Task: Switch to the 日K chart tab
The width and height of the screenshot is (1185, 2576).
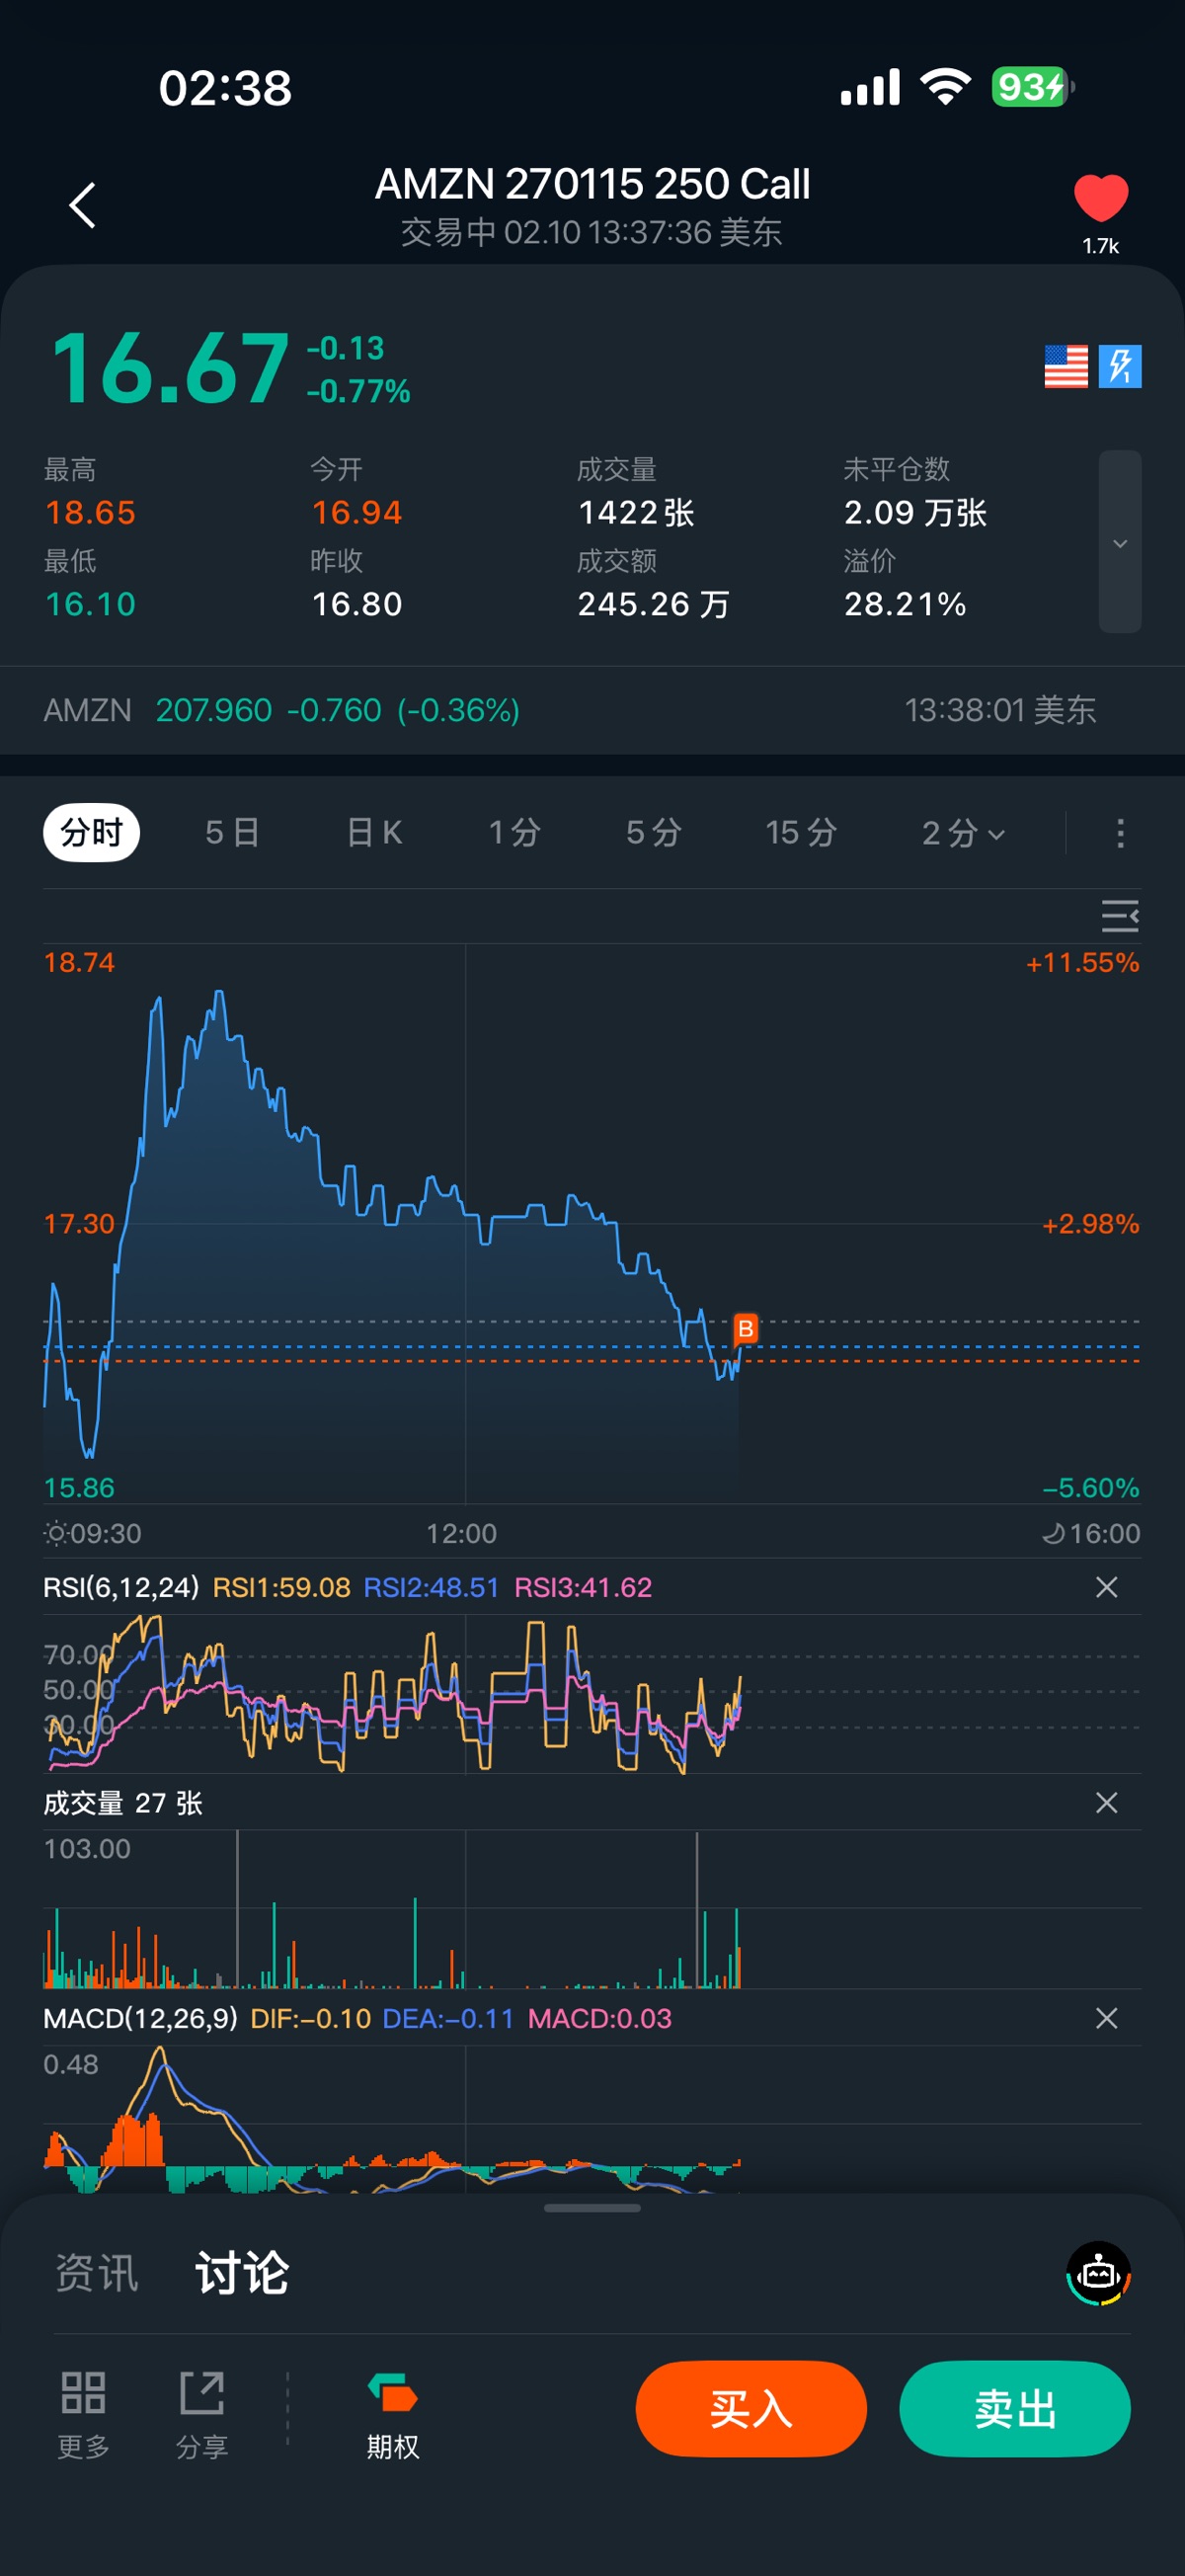Action: [374, 833]
